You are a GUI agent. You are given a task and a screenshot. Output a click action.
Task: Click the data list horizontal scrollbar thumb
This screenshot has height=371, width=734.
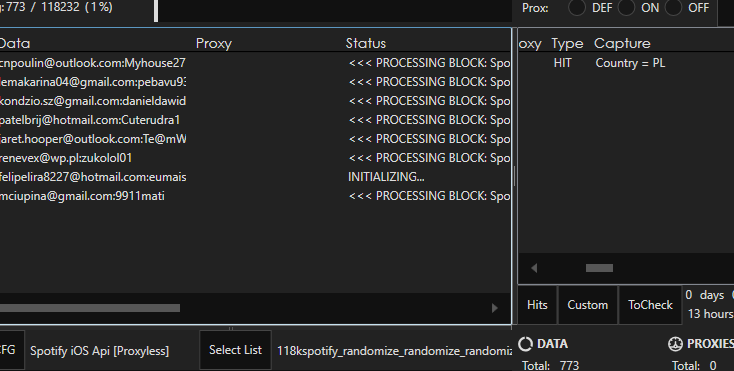90,308
